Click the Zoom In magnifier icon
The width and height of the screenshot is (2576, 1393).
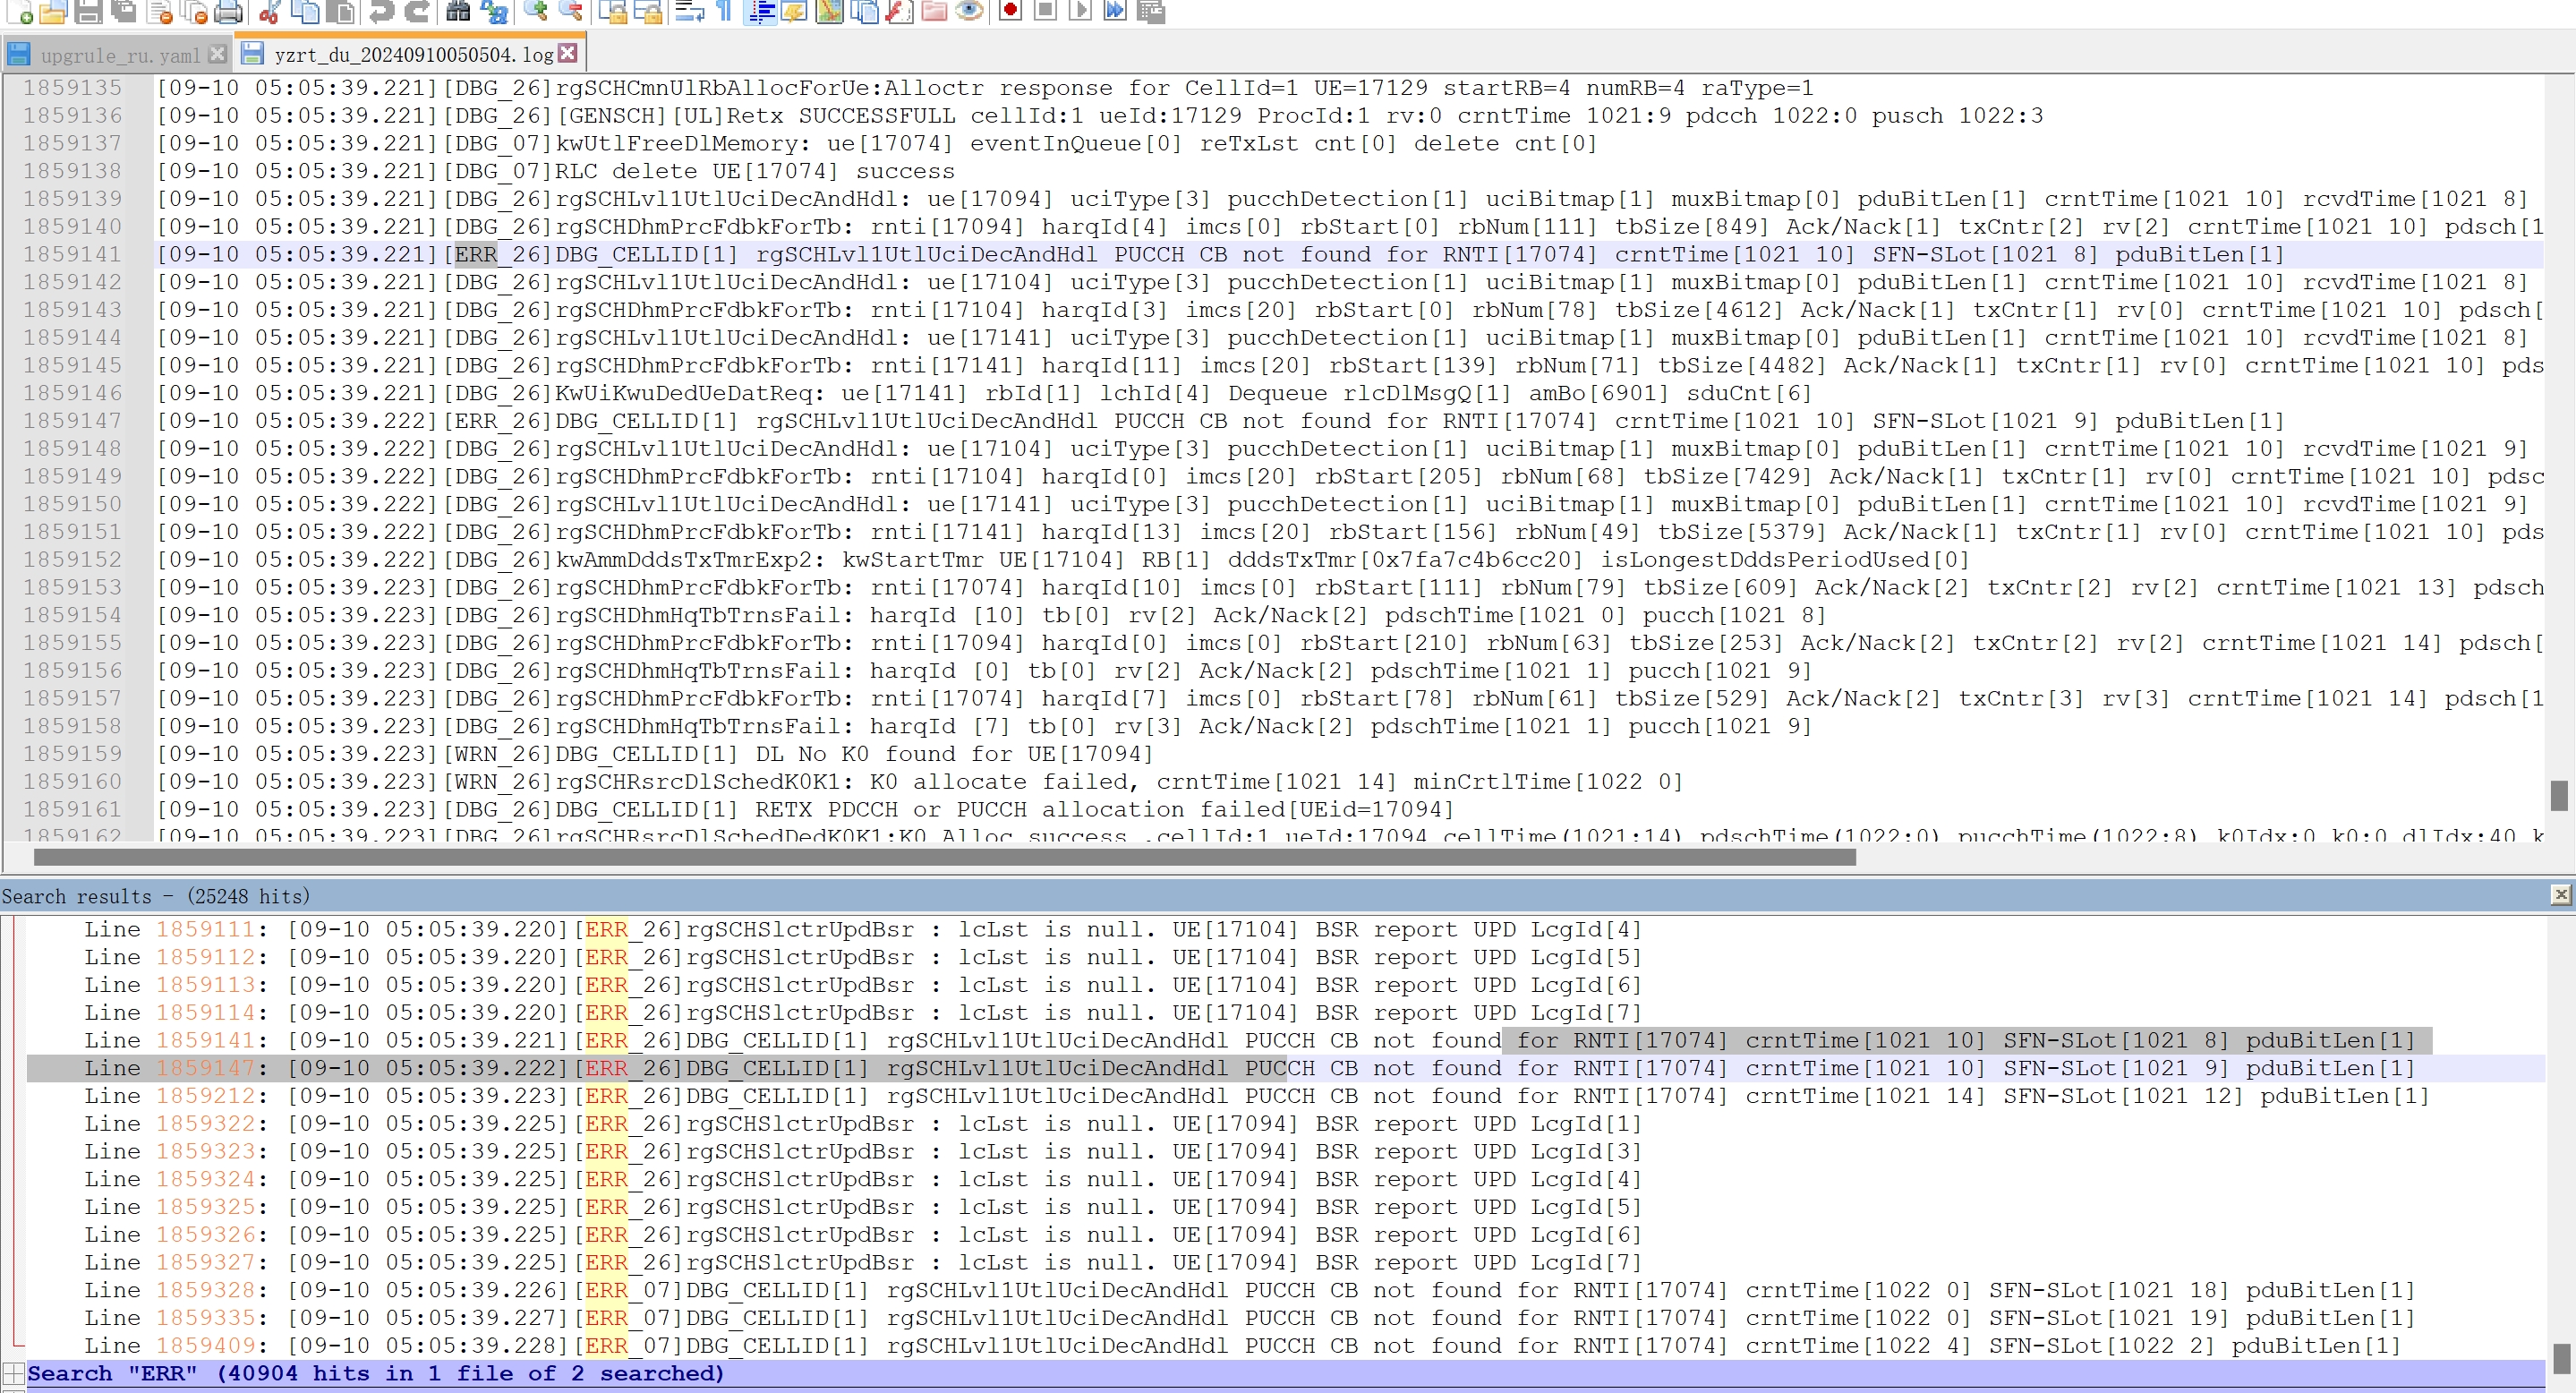pos(536,12)
